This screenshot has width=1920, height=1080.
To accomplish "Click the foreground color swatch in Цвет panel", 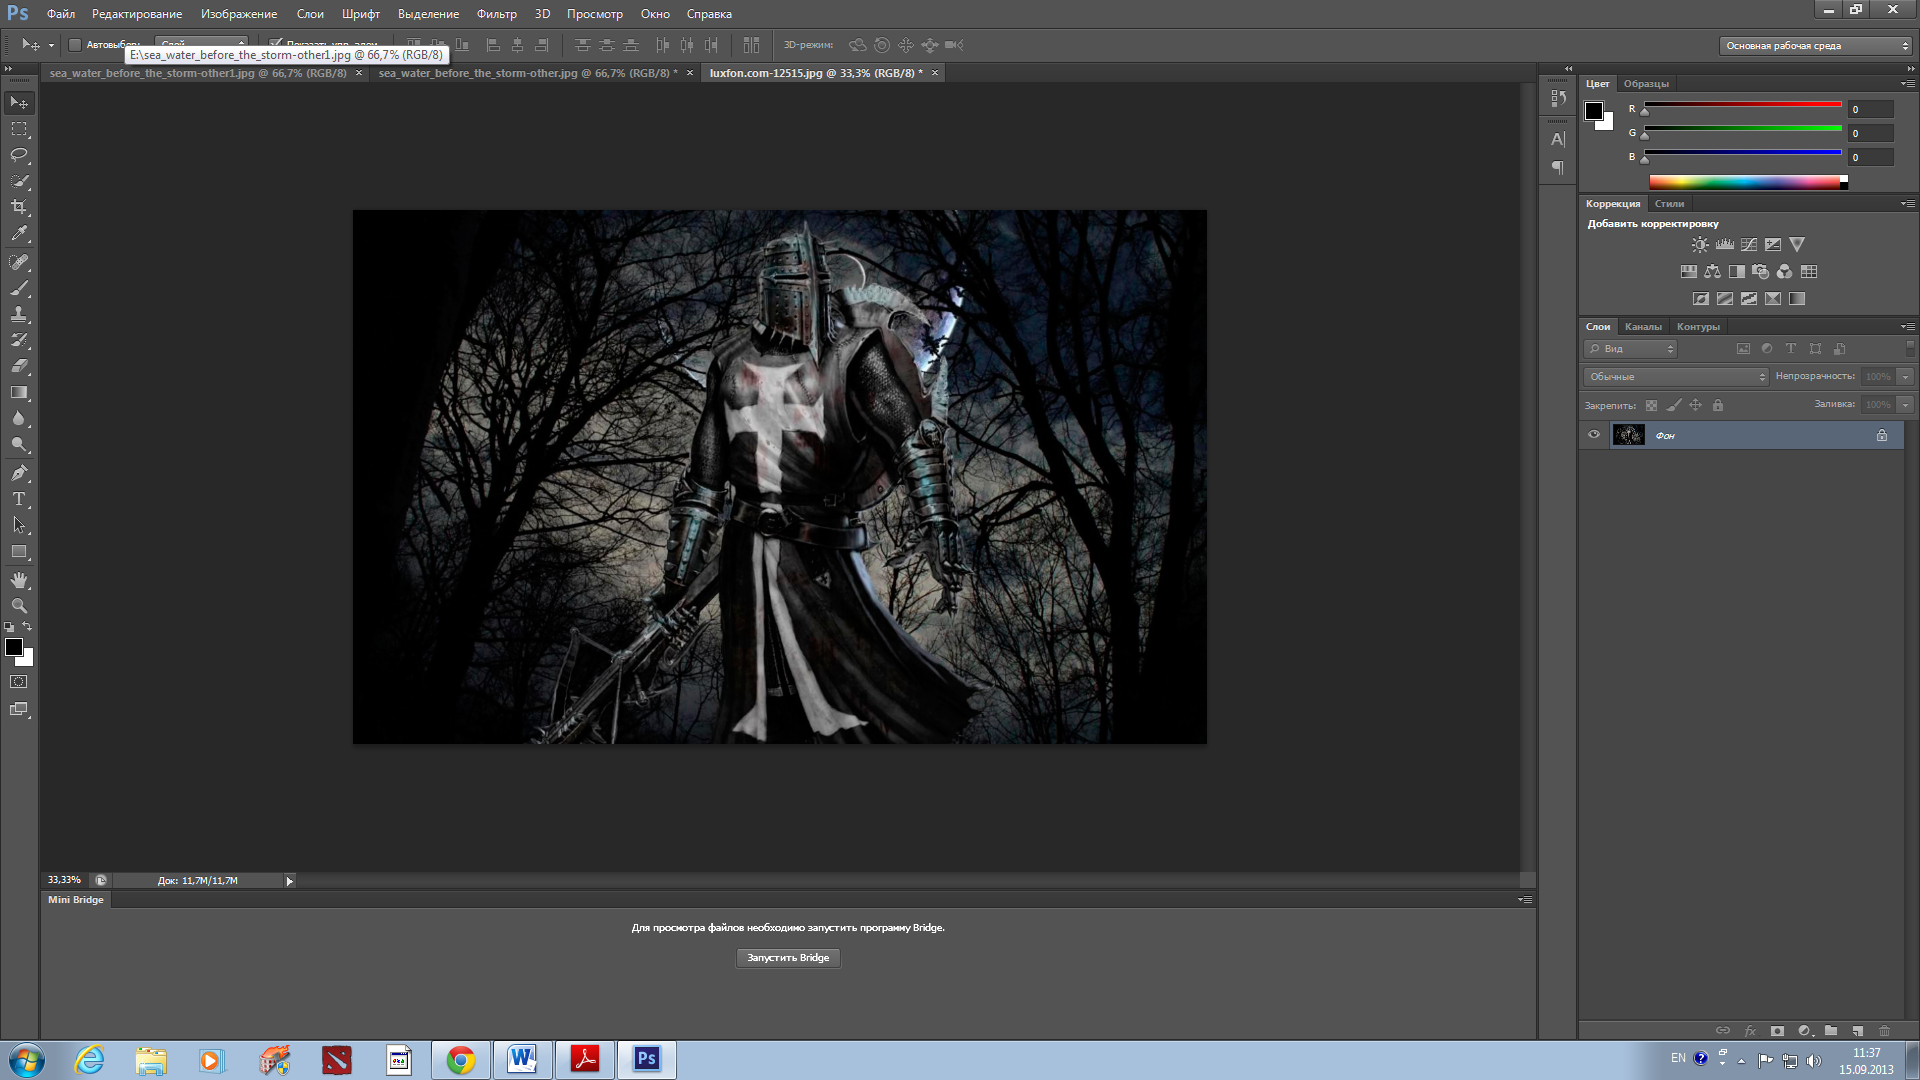I will click(x=1594, y=111).
